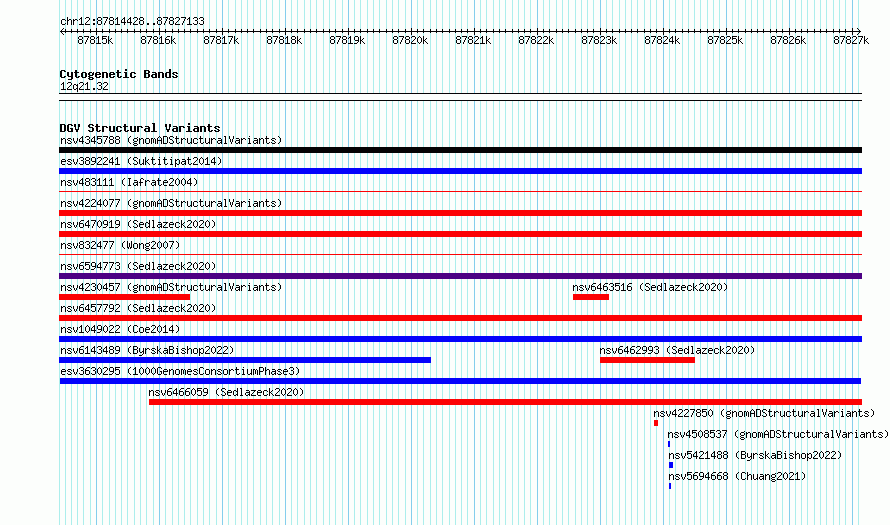Open variant nsv6594773 Sedlazeck2020 label
This screenshot has width=890, height=525.
pyautogui.click(x=138, y=266)
